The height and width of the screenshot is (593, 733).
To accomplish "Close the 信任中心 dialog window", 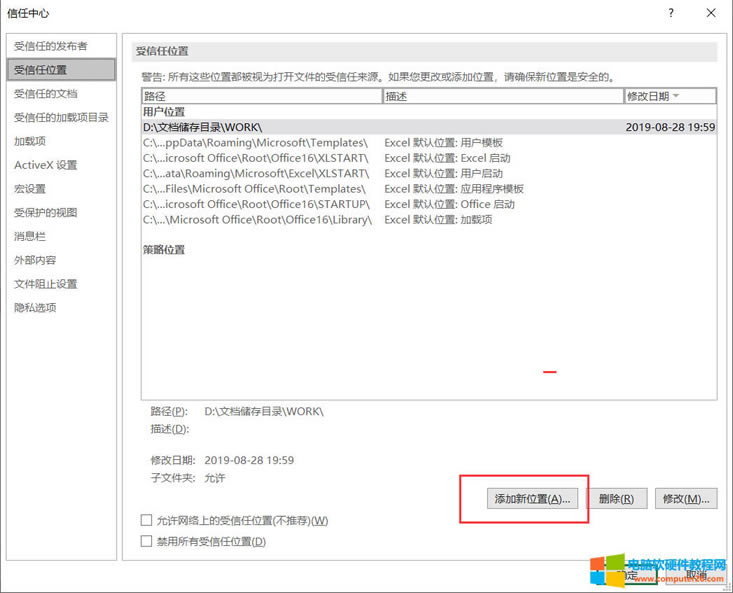I will tap(710, 13).
